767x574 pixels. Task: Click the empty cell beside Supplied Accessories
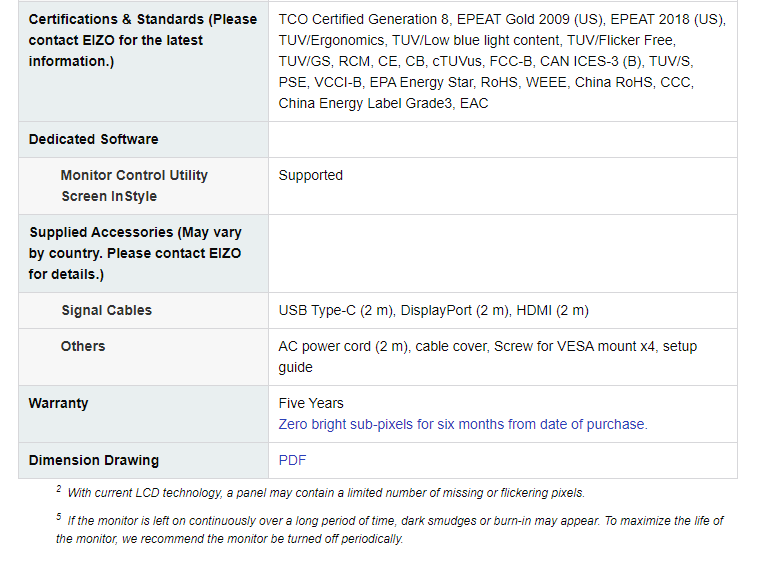click(503, 253)
